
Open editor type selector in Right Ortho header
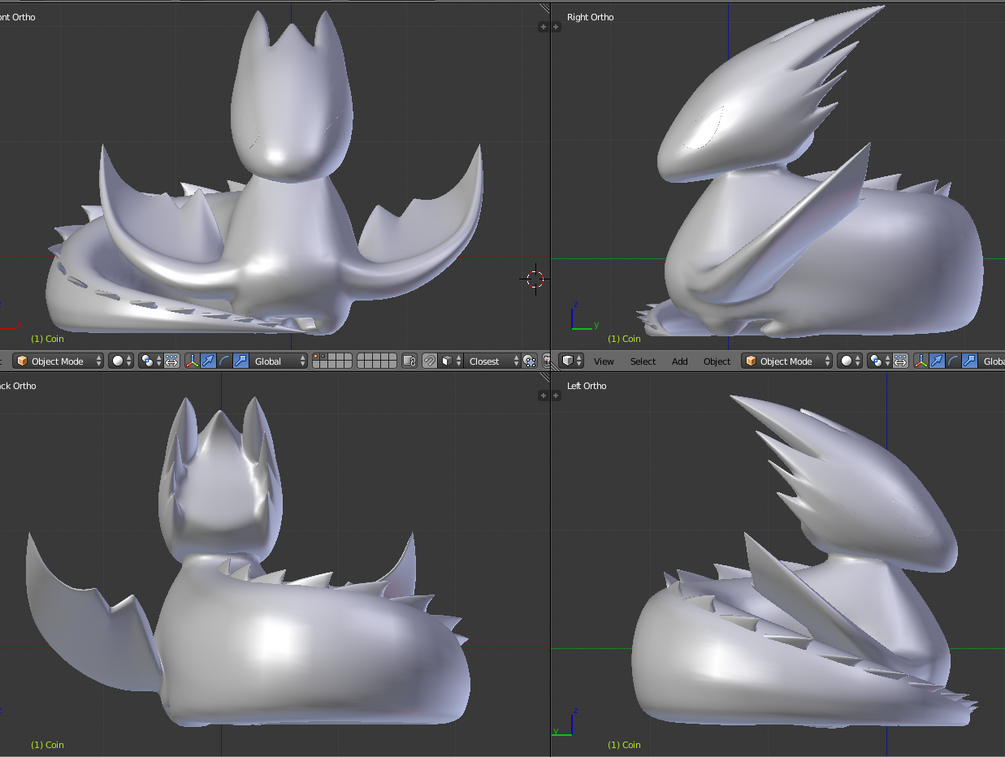[x=571, y=361]
